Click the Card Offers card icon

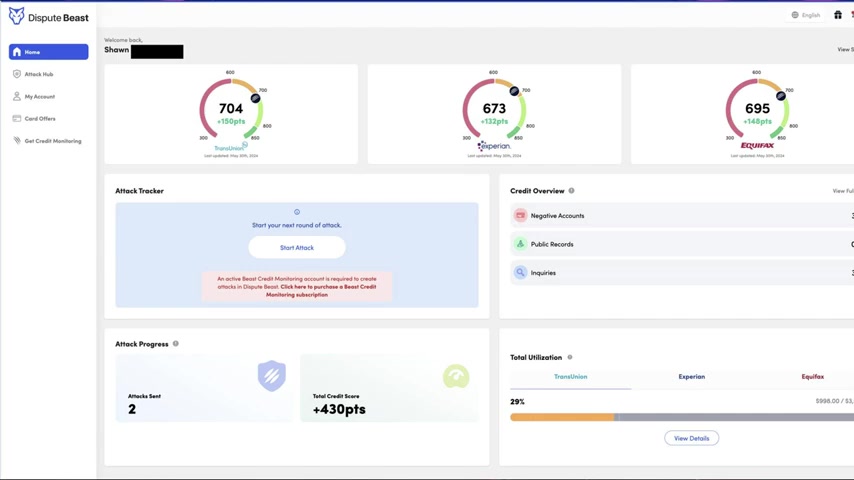click(x=17, y=118)
